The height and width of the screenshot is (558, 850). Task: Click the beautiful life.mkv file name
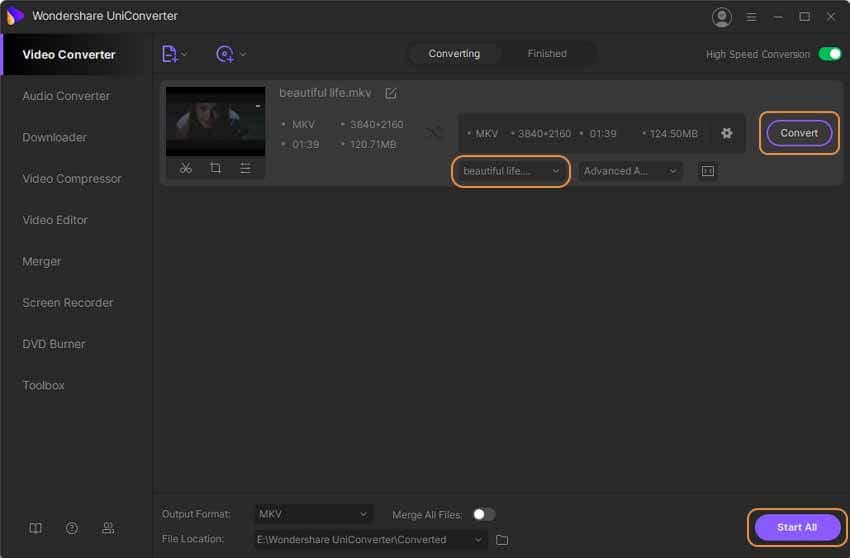click(x=325, y=93)
